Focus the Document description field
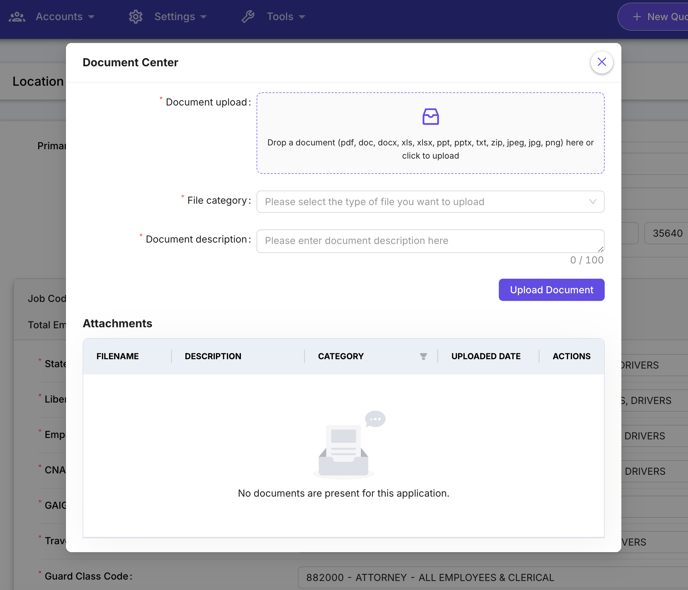The width and height of the screenshot is (688, 590). point(430,241)
